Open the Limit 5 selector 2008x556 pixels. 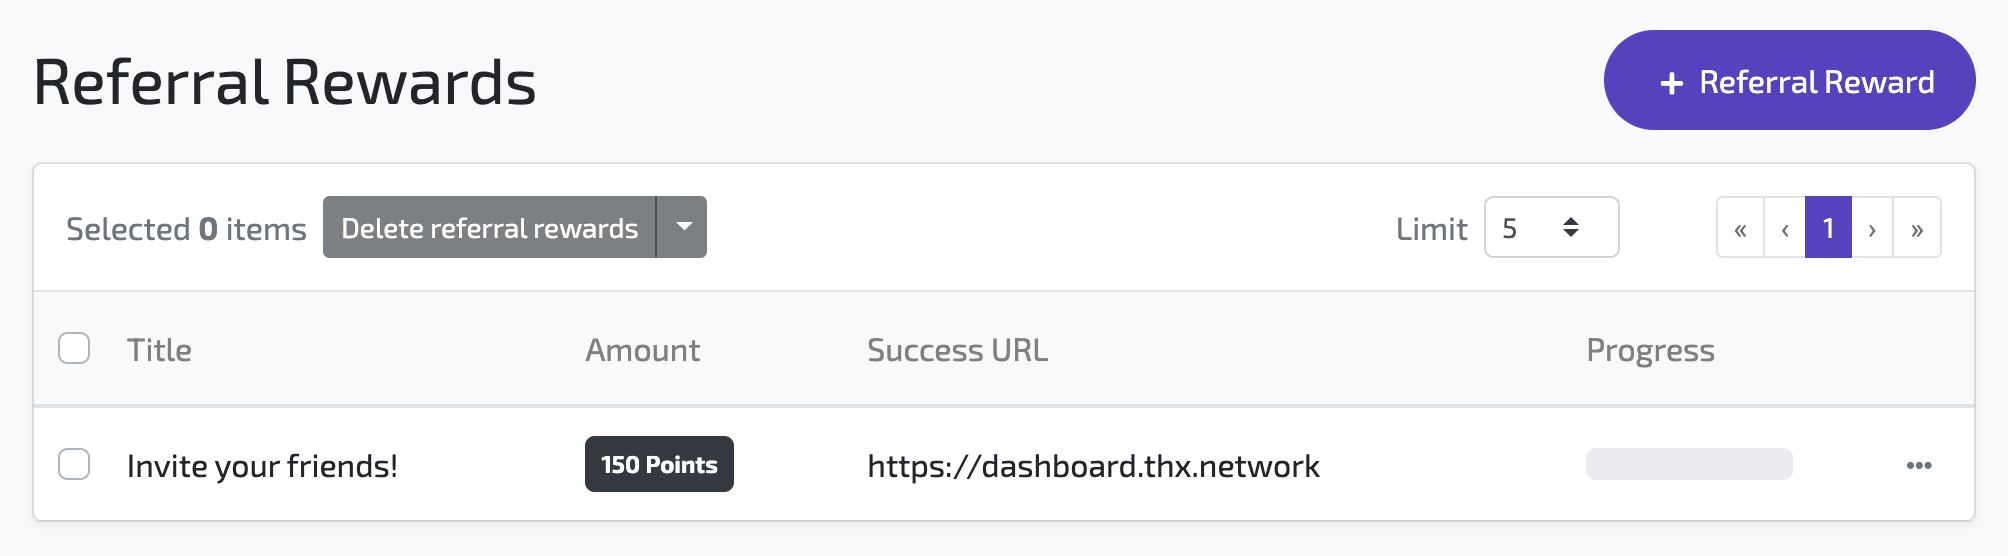click(1551, 227)
